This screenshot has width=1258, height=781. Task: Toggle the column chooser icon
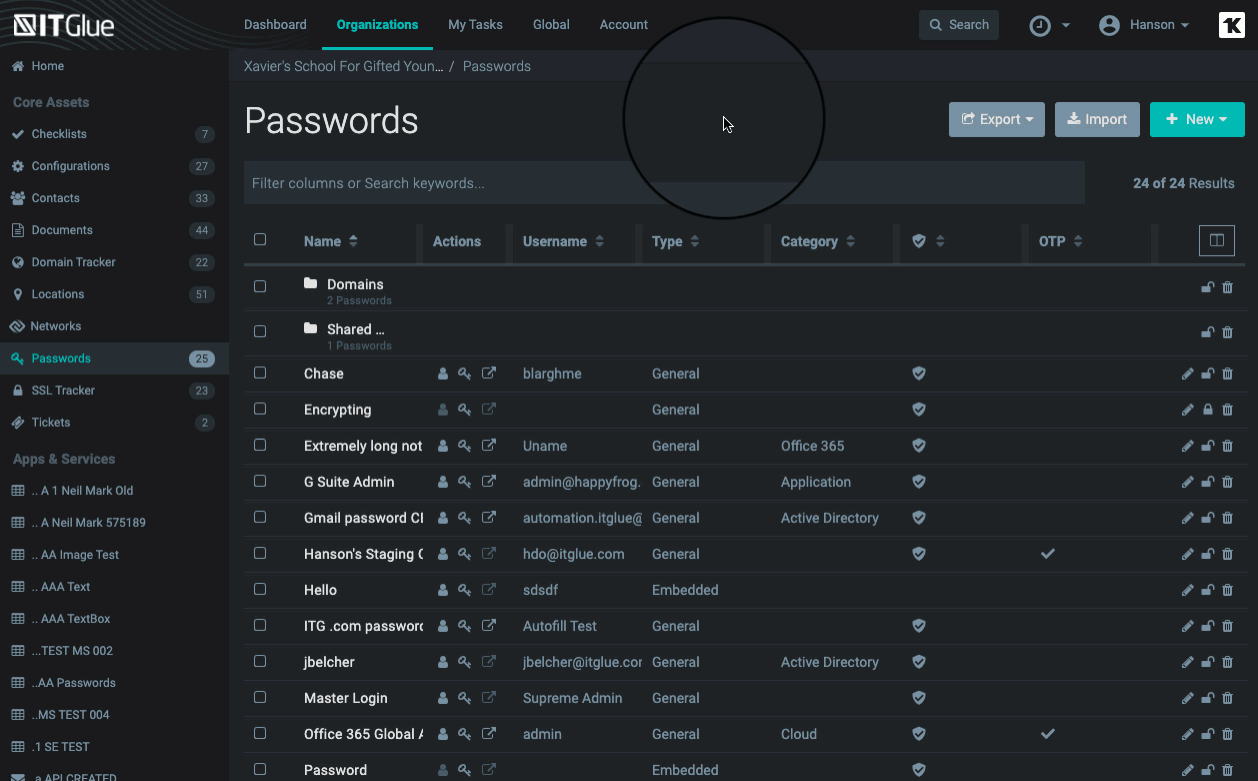[x=1217, y=241]
